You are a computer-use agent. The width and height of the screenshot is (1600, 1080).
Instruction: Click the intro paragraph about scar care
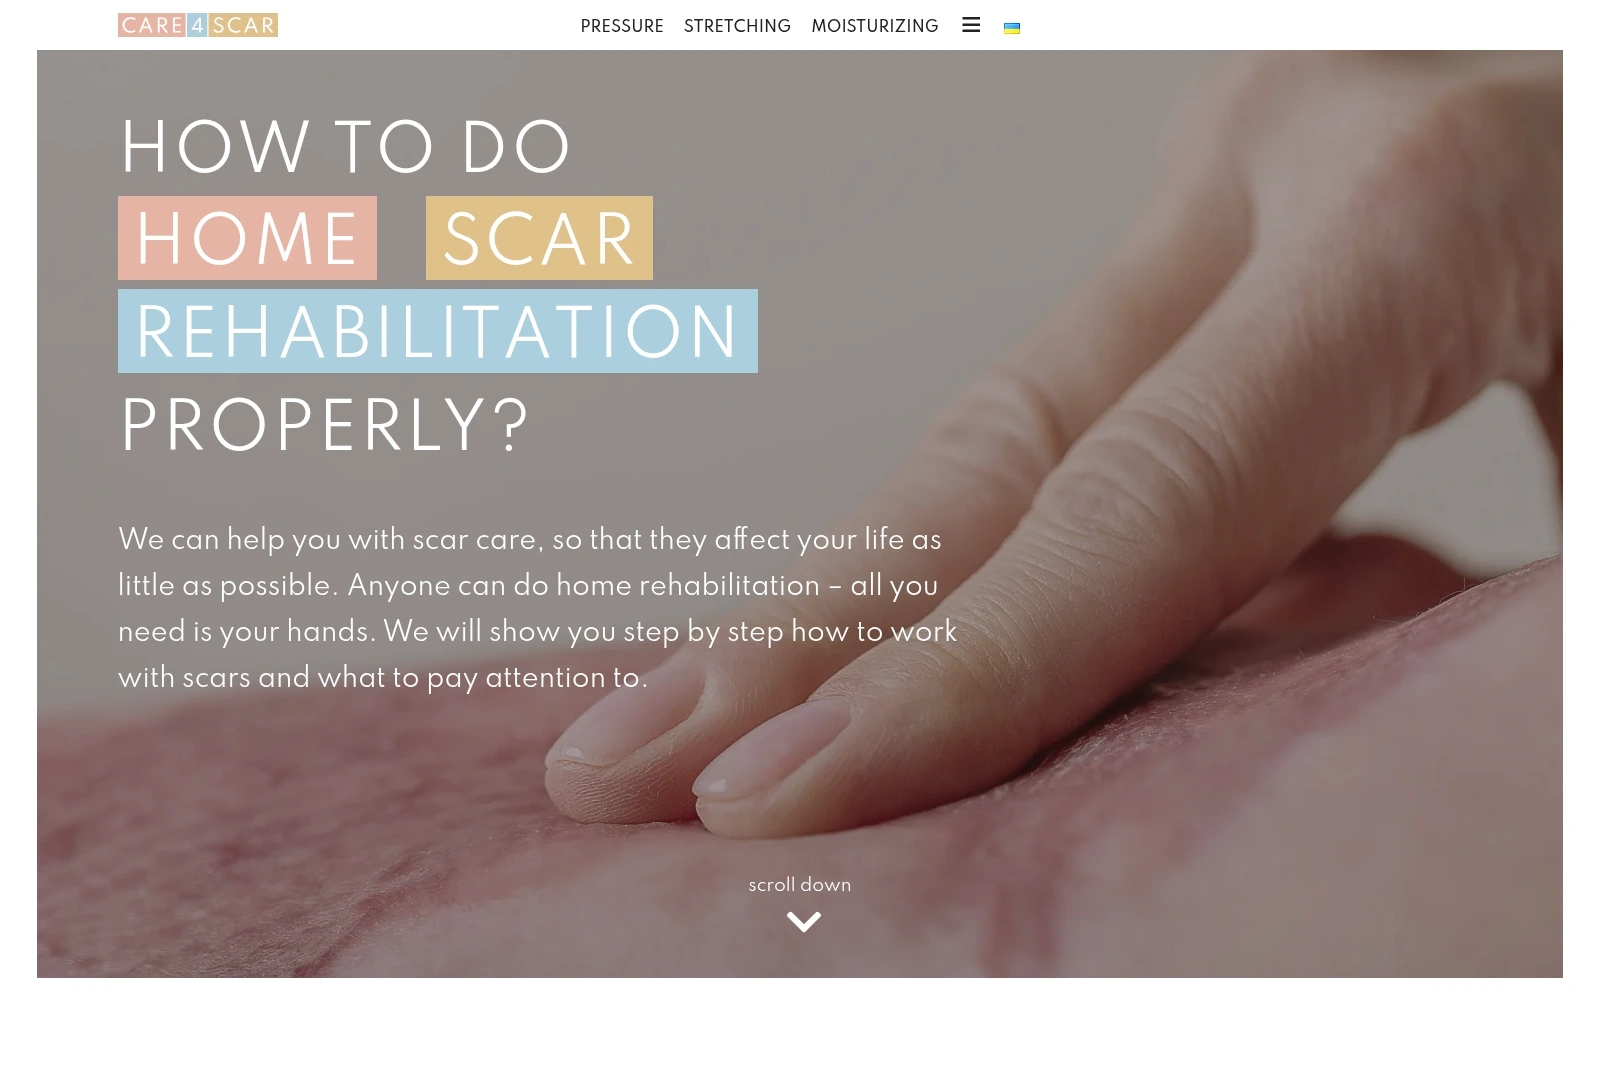tap(538, 608)
